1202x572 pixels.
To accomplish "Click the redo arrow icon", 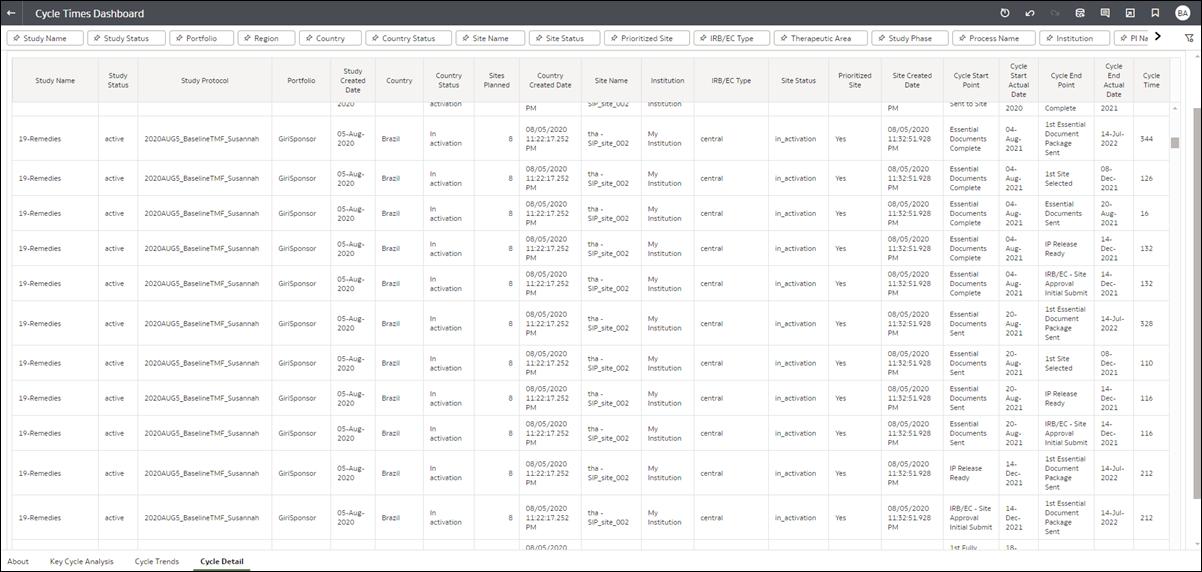I will [1055, 14].
